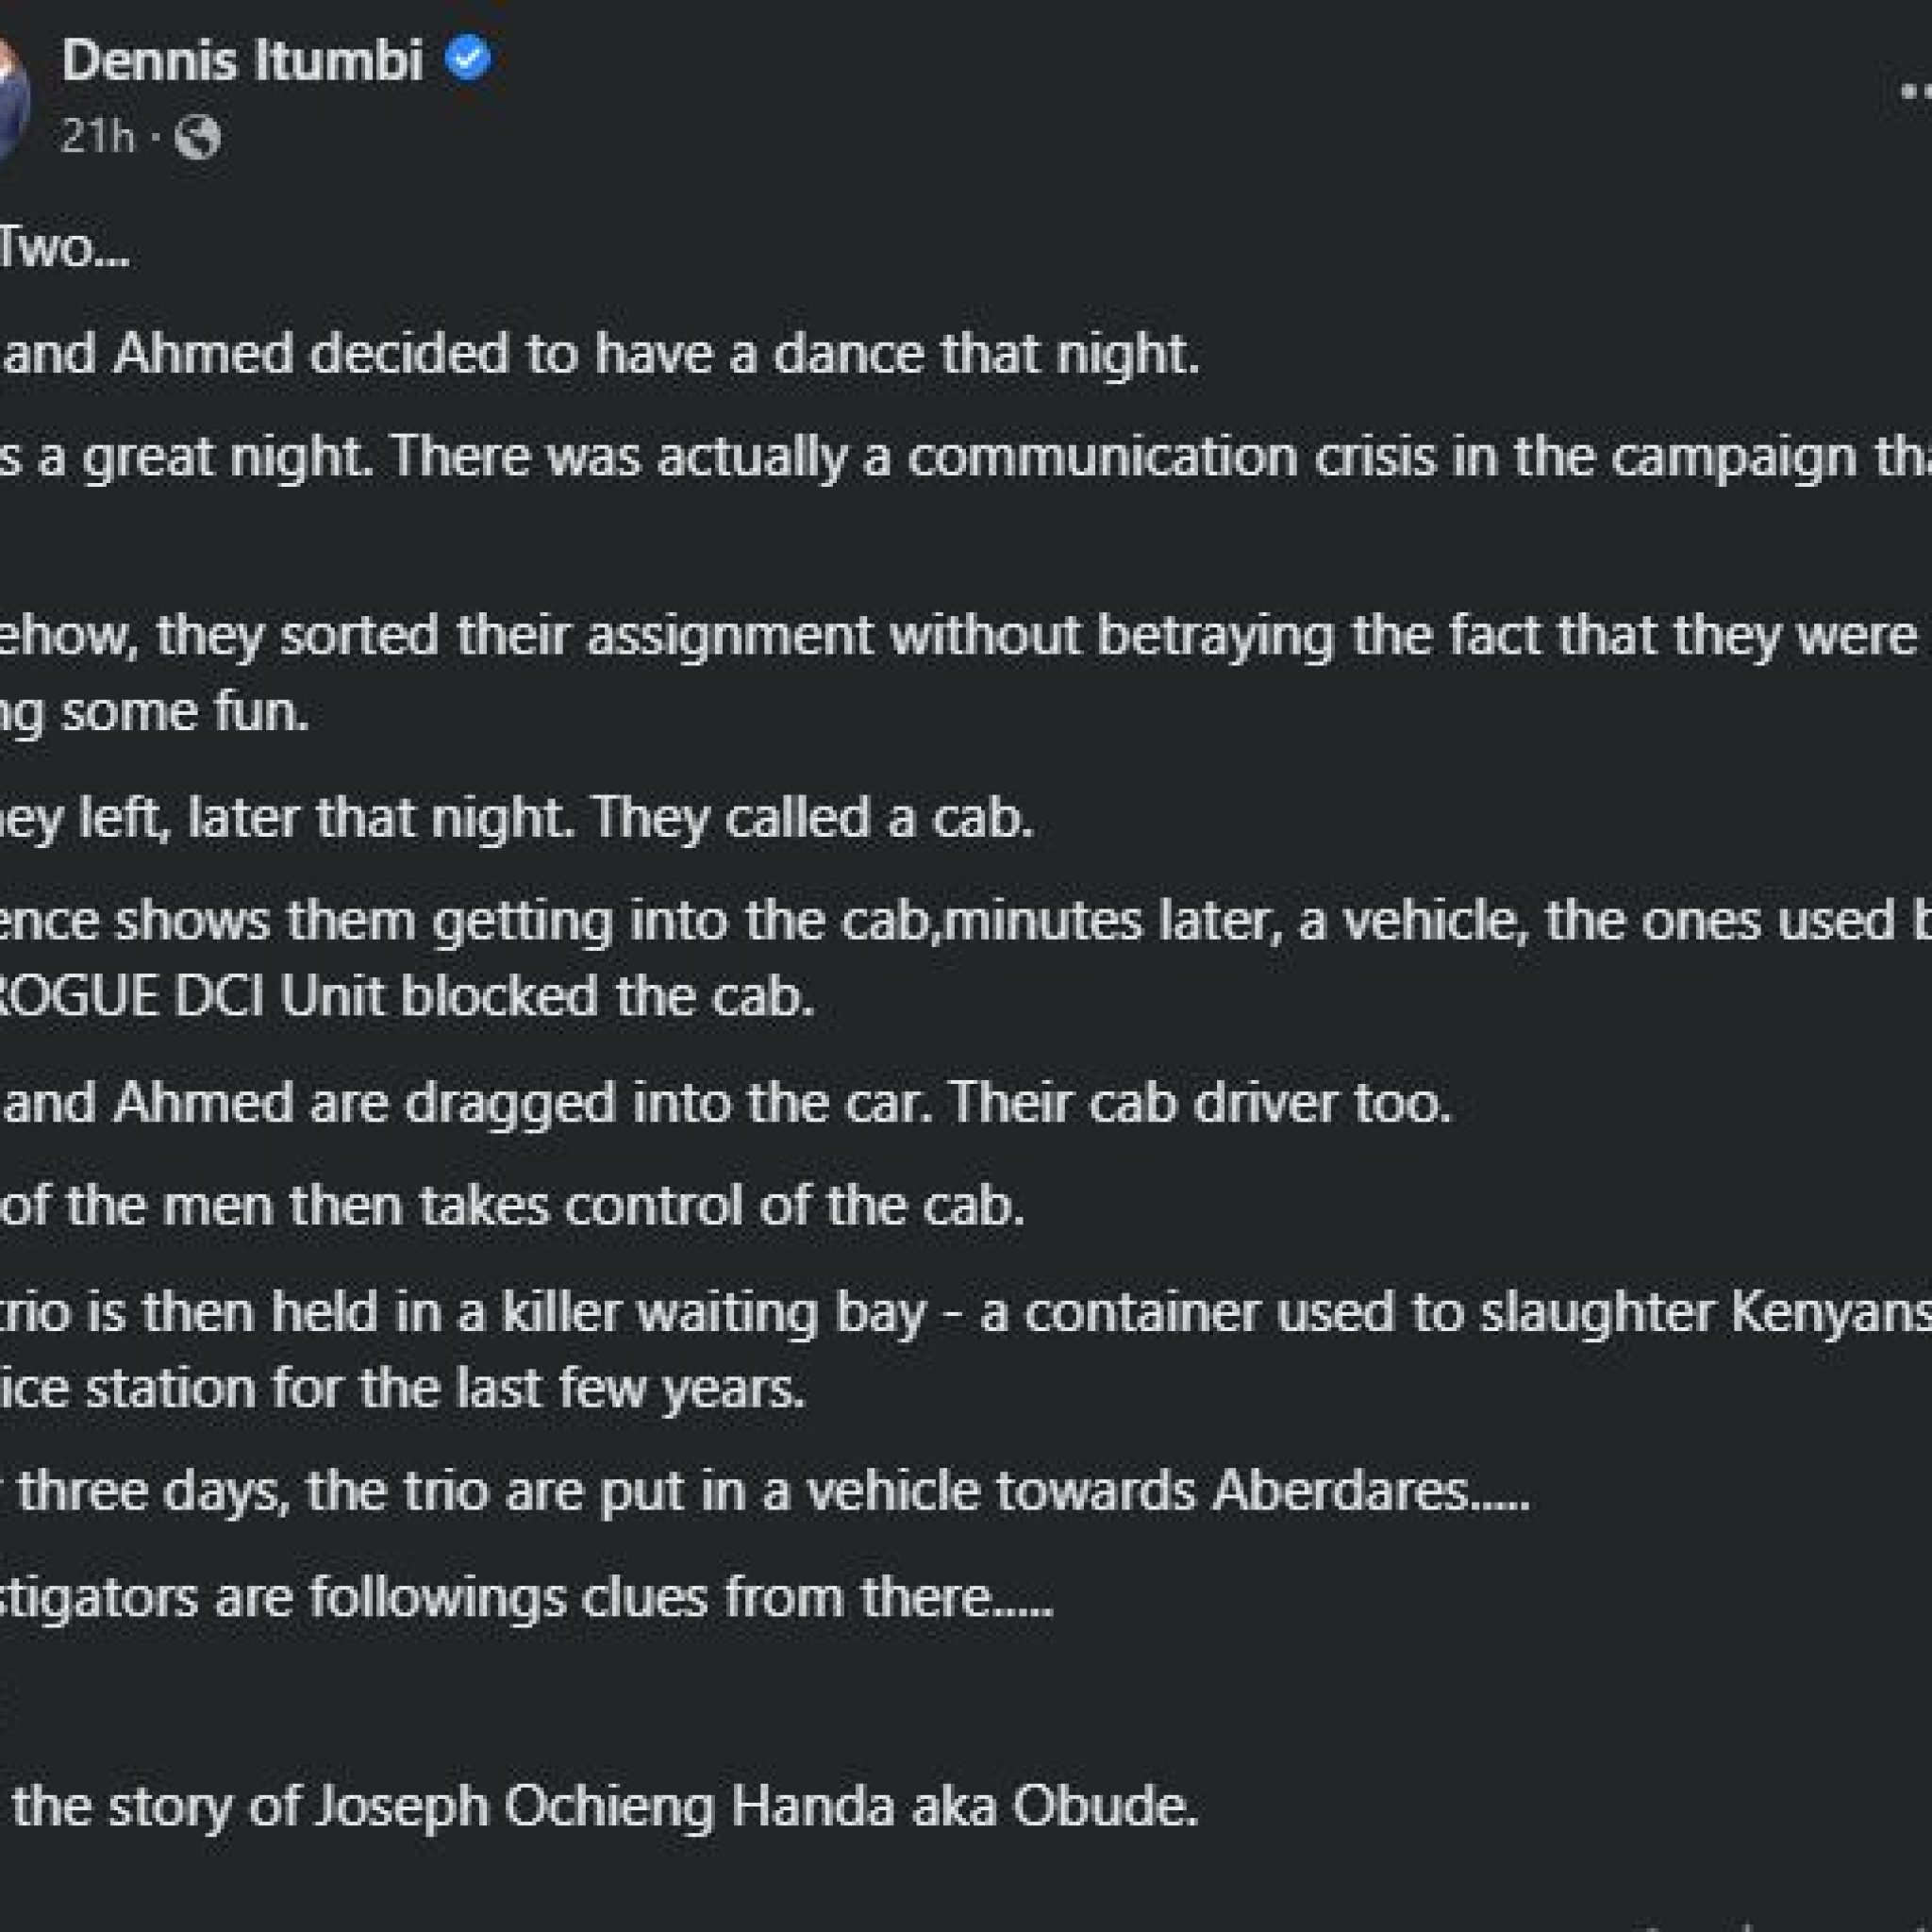Screen dimensions: 1932x1932
Task: Click the blue verified badge icon
Action: (467, 60)
